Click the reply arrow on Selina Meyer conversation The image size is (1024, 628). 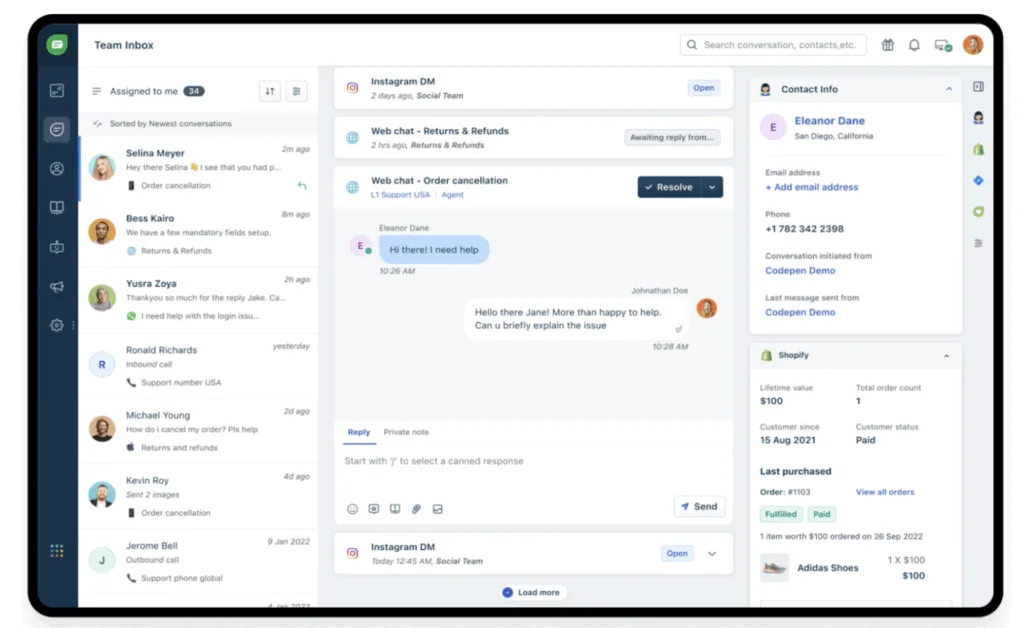pyautogui.click(x=302, y=185)
